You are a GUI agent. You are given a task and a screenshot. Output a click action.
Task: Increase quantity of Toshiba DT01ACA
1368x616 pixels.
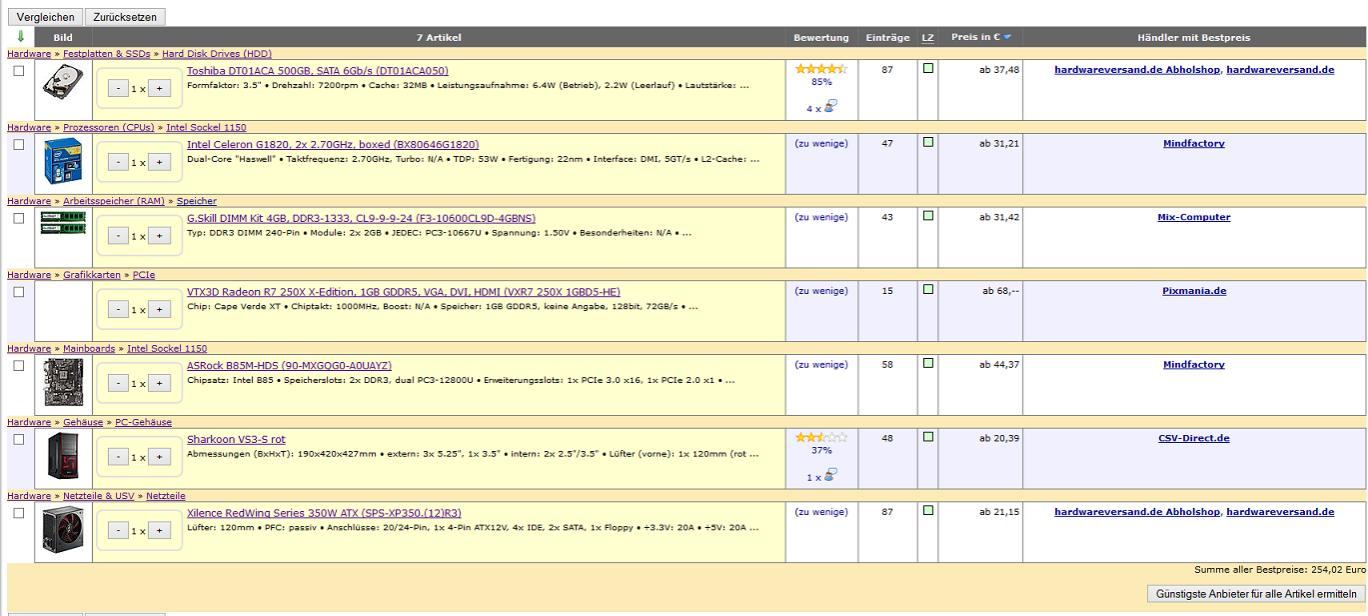[159, 88]
